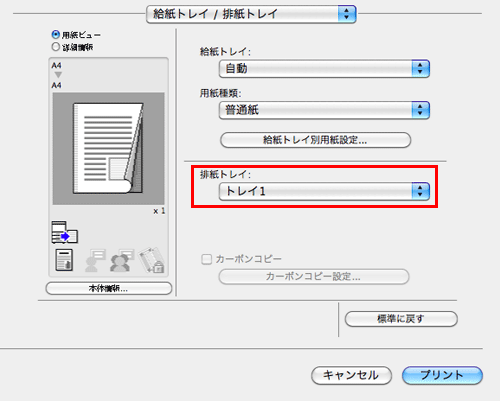Click the paper size arrow indicator icon

(x=58, y=75)
